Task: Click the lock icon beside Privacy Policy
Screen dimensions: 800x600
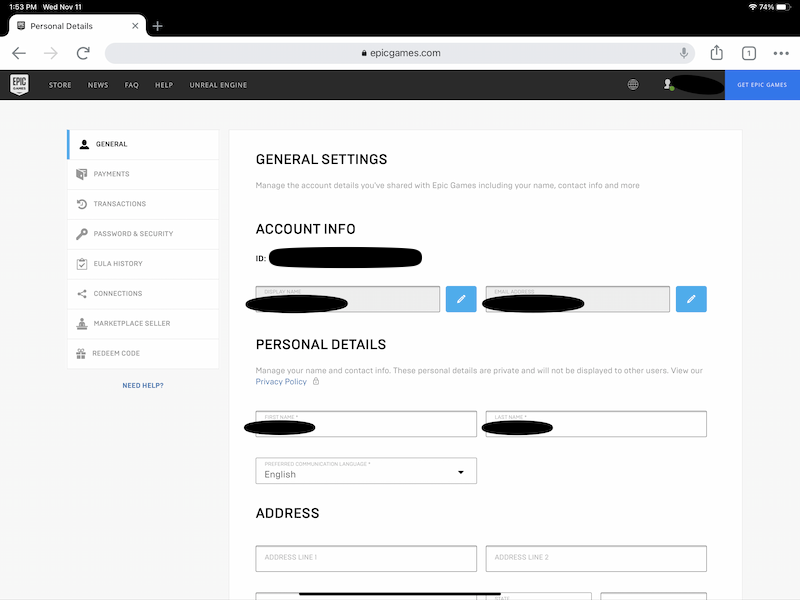Action: 316,382
